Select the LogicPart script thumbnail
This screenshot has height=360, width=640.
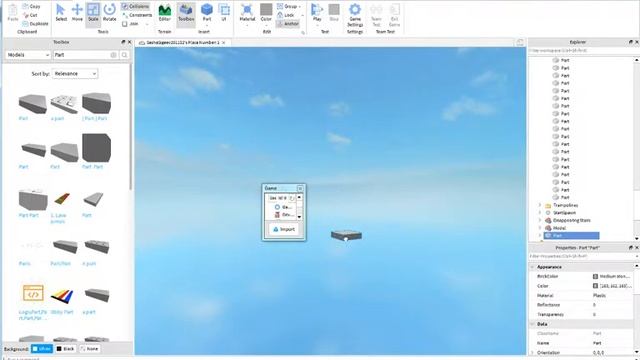[x=33, y=294]
